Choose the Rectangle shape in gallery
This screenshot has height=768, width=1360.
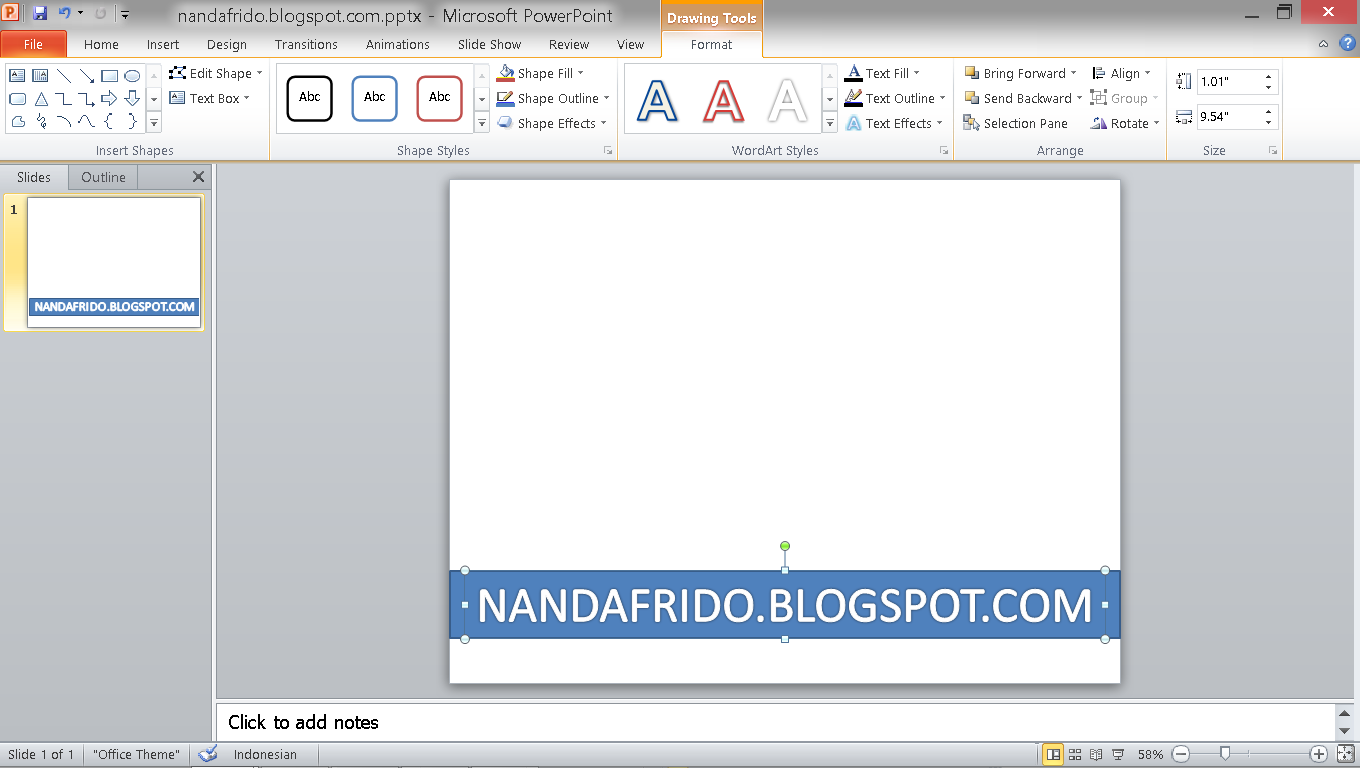tap(109, 75)
